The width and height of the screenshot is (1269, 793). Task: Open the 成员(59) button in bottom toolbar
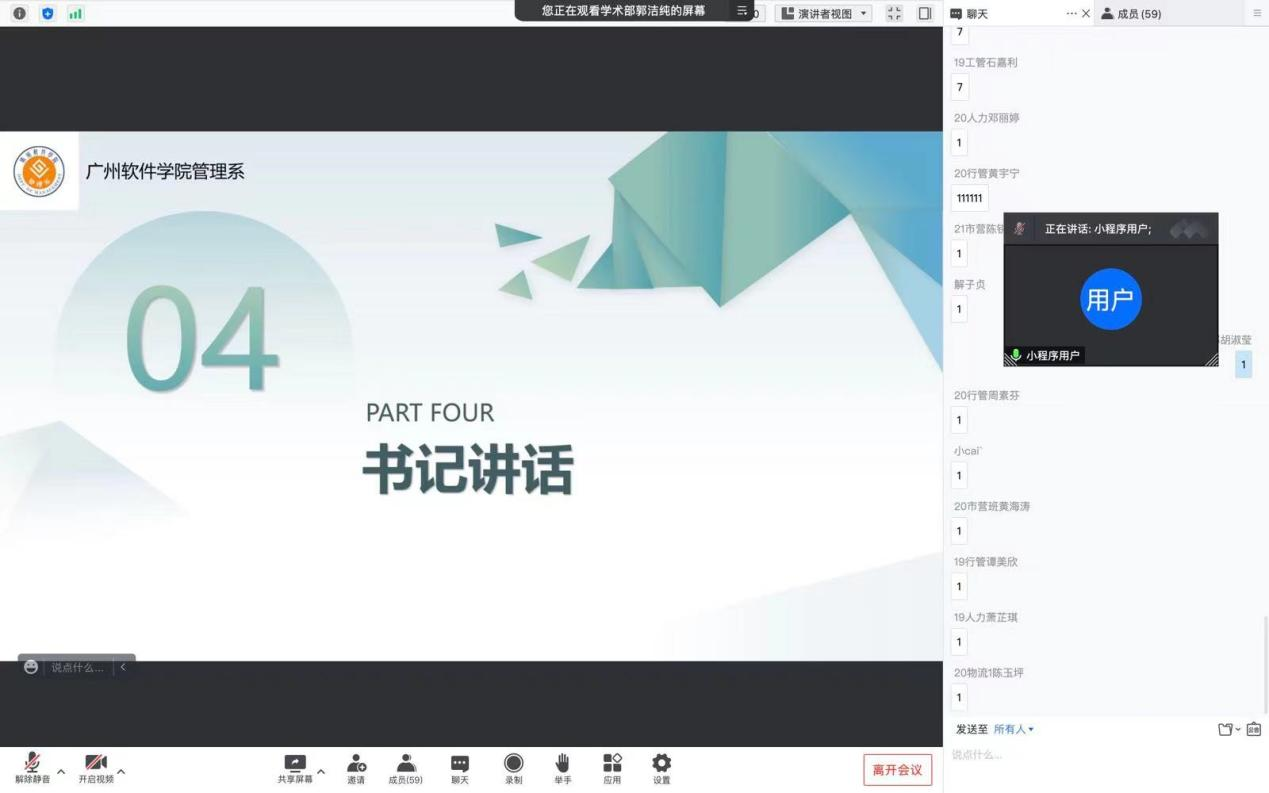[x=405, y=767]
